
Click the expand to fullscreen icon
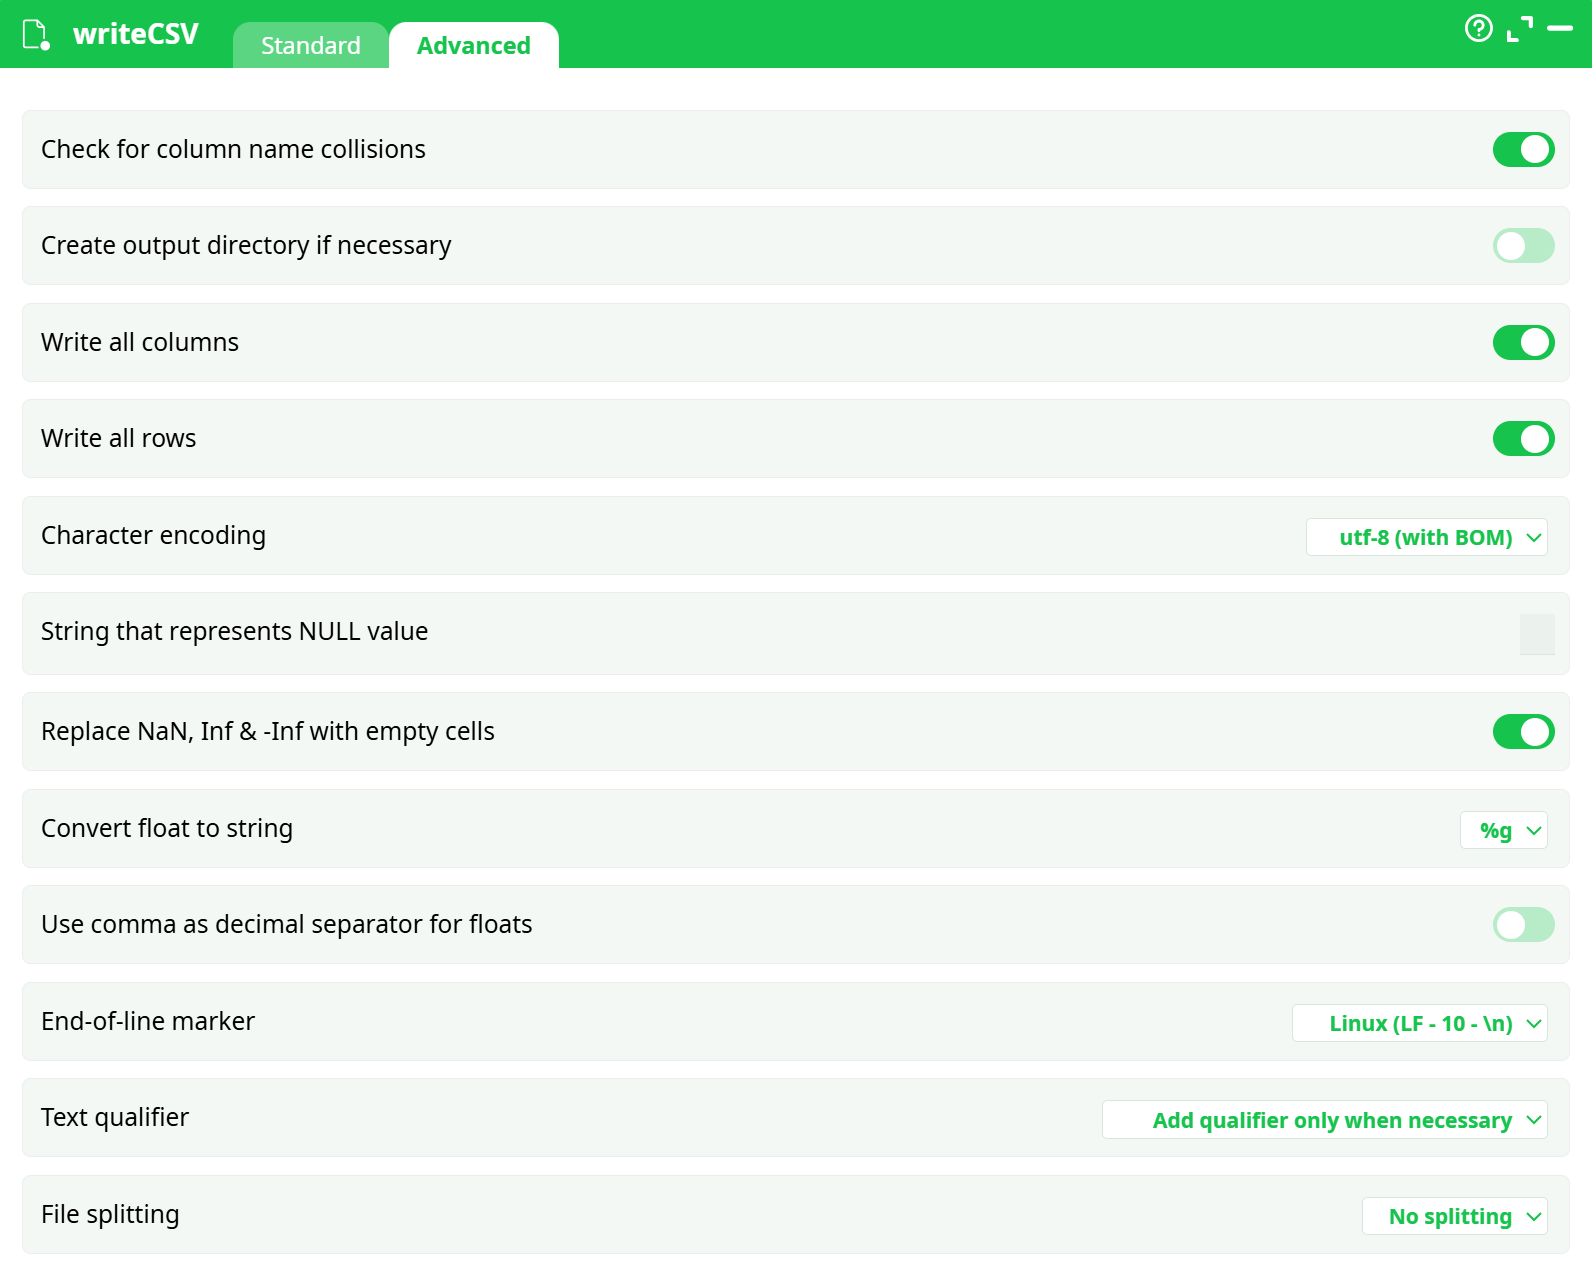(x=1519, y=29)
